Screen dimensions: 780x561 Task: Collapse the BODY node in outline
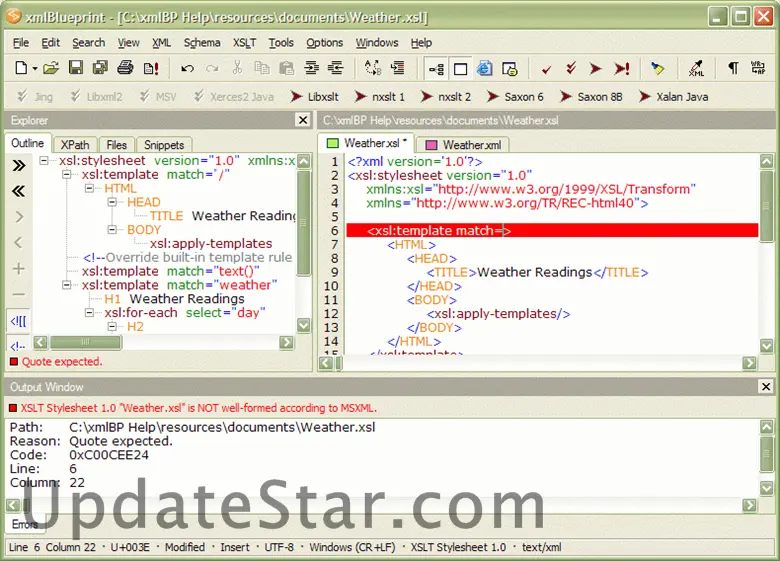click(112, 230)
